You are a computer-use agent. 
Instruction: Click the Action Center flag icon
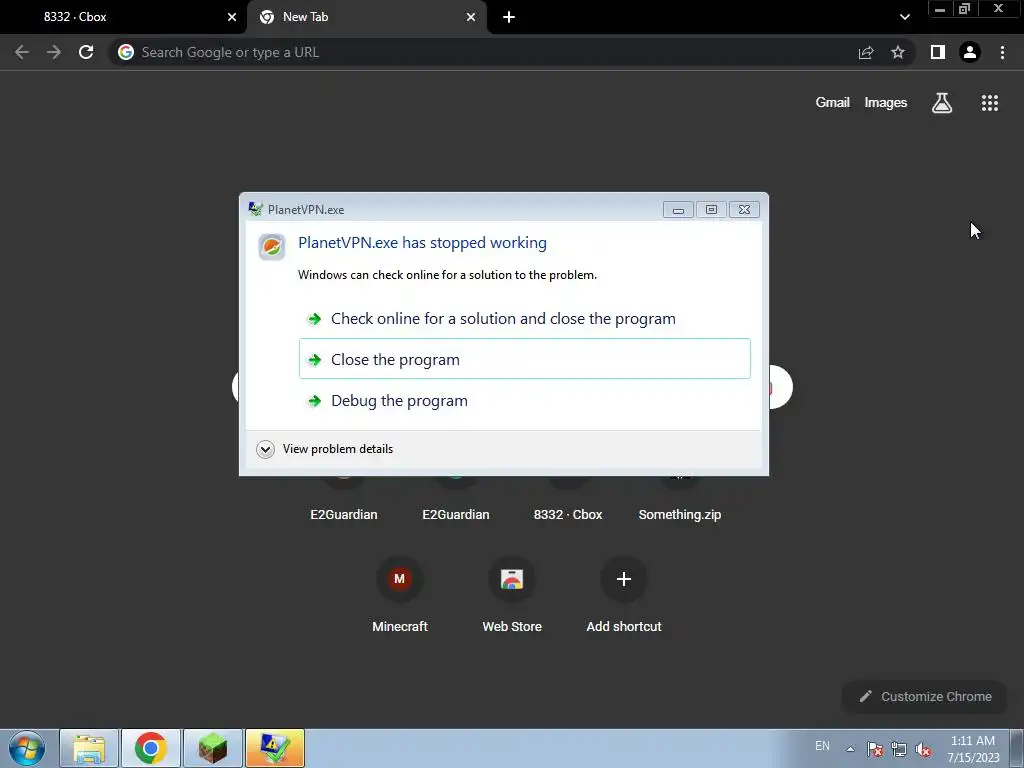coord(875,749)
